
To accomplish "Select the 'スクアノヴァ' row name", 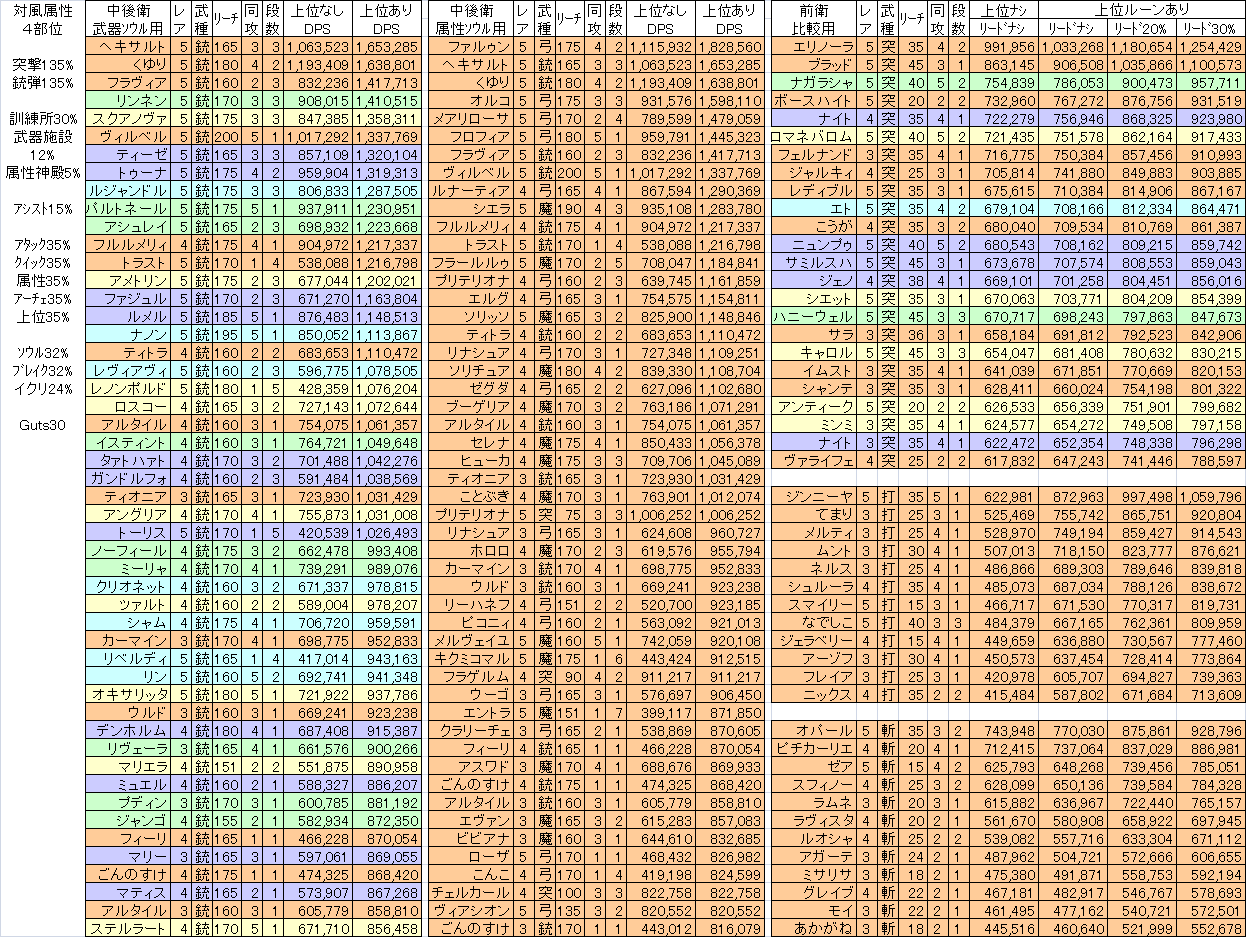I will (127, 118).
